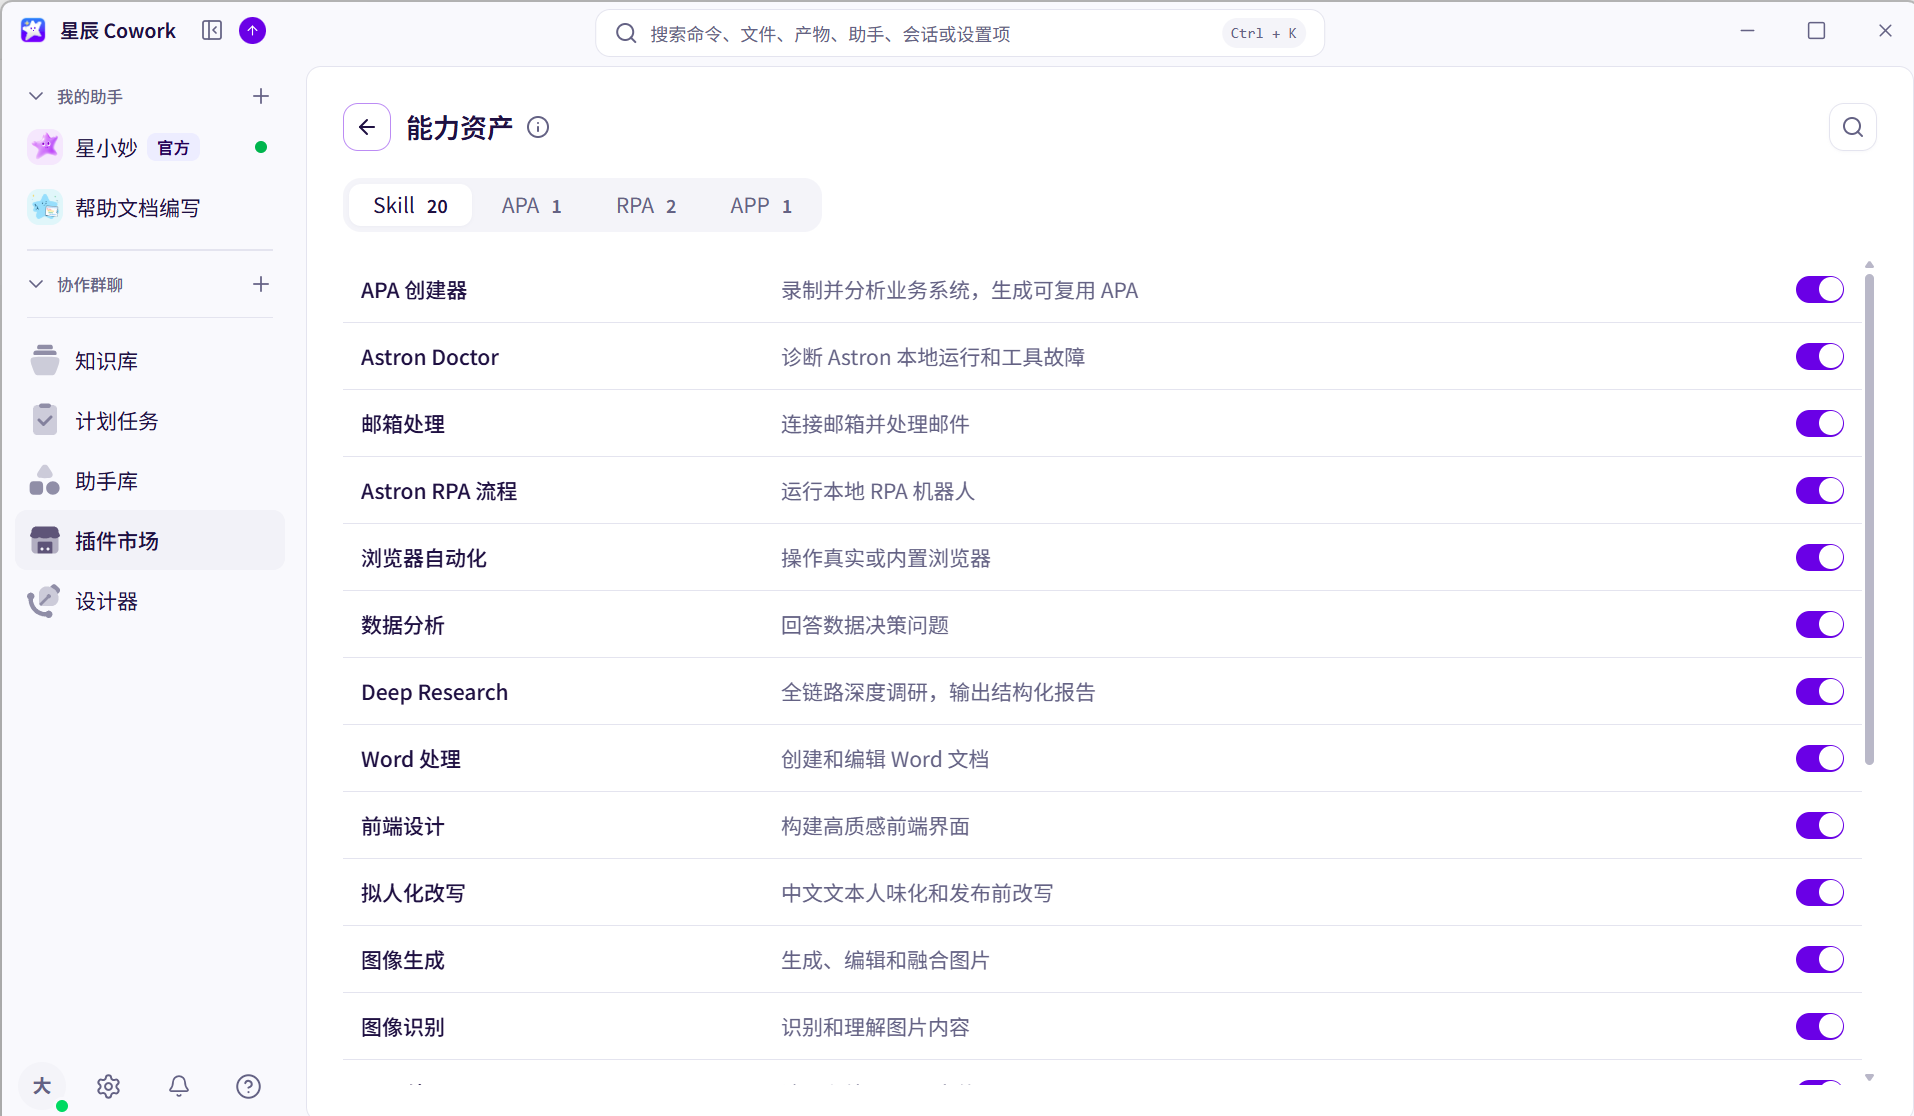The height and width of the screenshot is (1116, 1914).
Task: Click the 数据分析 skill name
Action: coord(403,625)
